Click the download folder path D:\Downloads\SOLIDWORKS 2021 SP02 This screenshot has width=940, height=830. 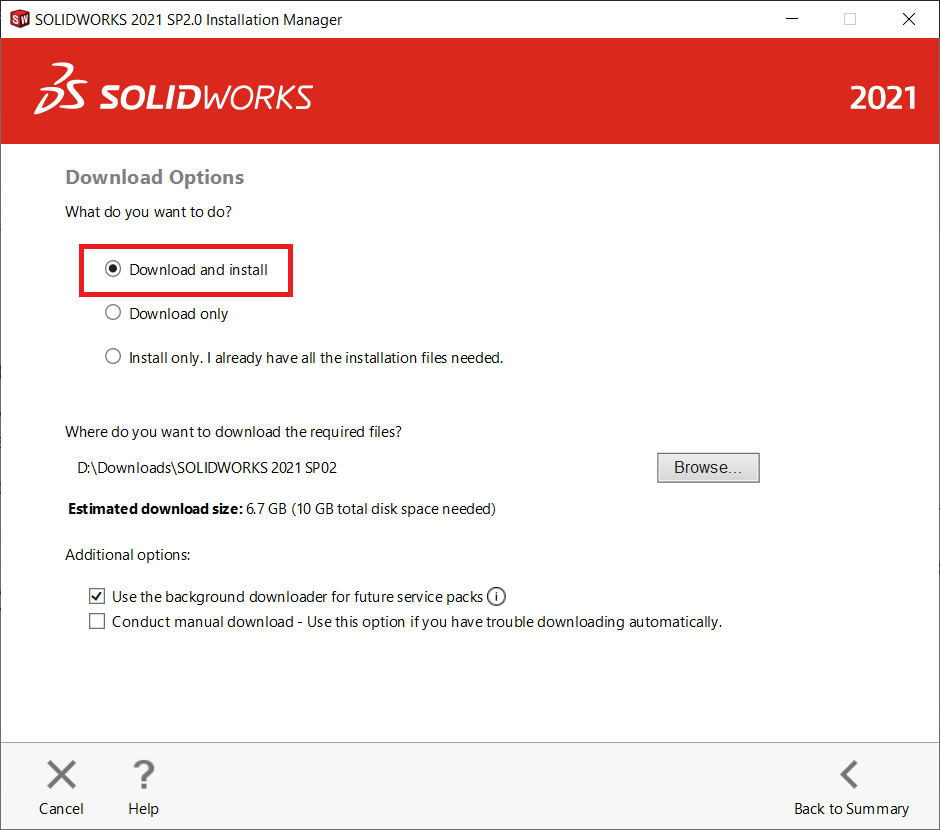click(x=214, y=468)
